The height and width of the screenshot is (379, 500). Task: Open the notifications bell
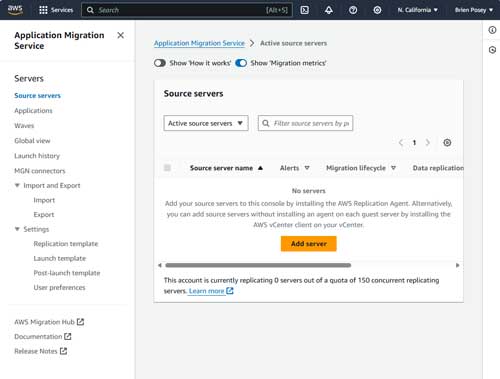(x=329, y=10)
